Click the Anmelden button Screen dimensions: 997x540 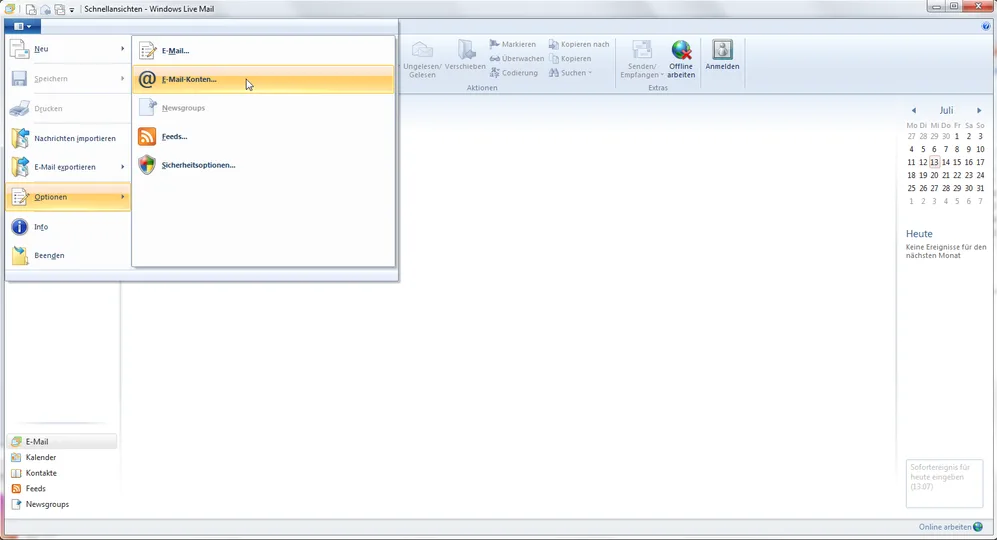[722, 55]
